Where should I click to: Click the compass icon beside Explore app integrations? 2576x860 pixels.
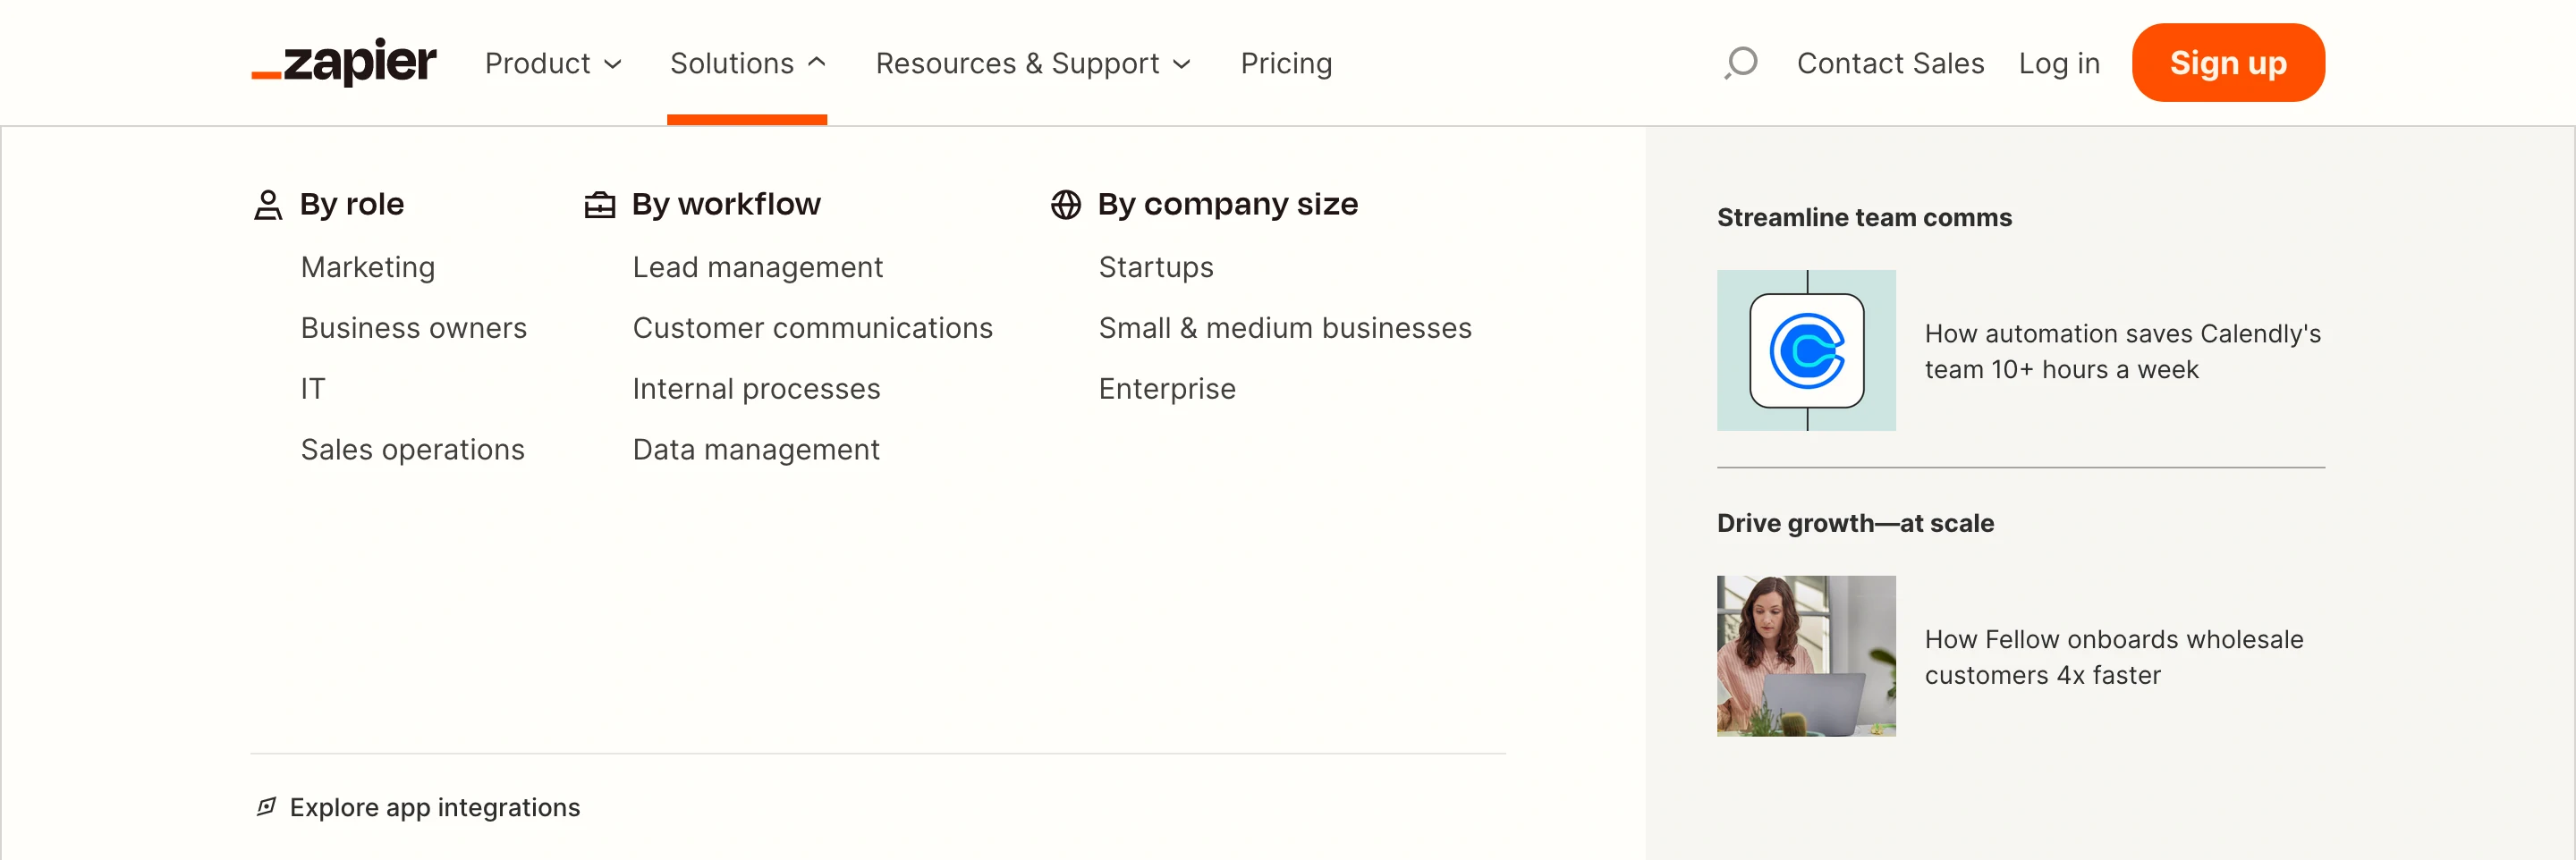pyautogui.click(x=266, y=807)
